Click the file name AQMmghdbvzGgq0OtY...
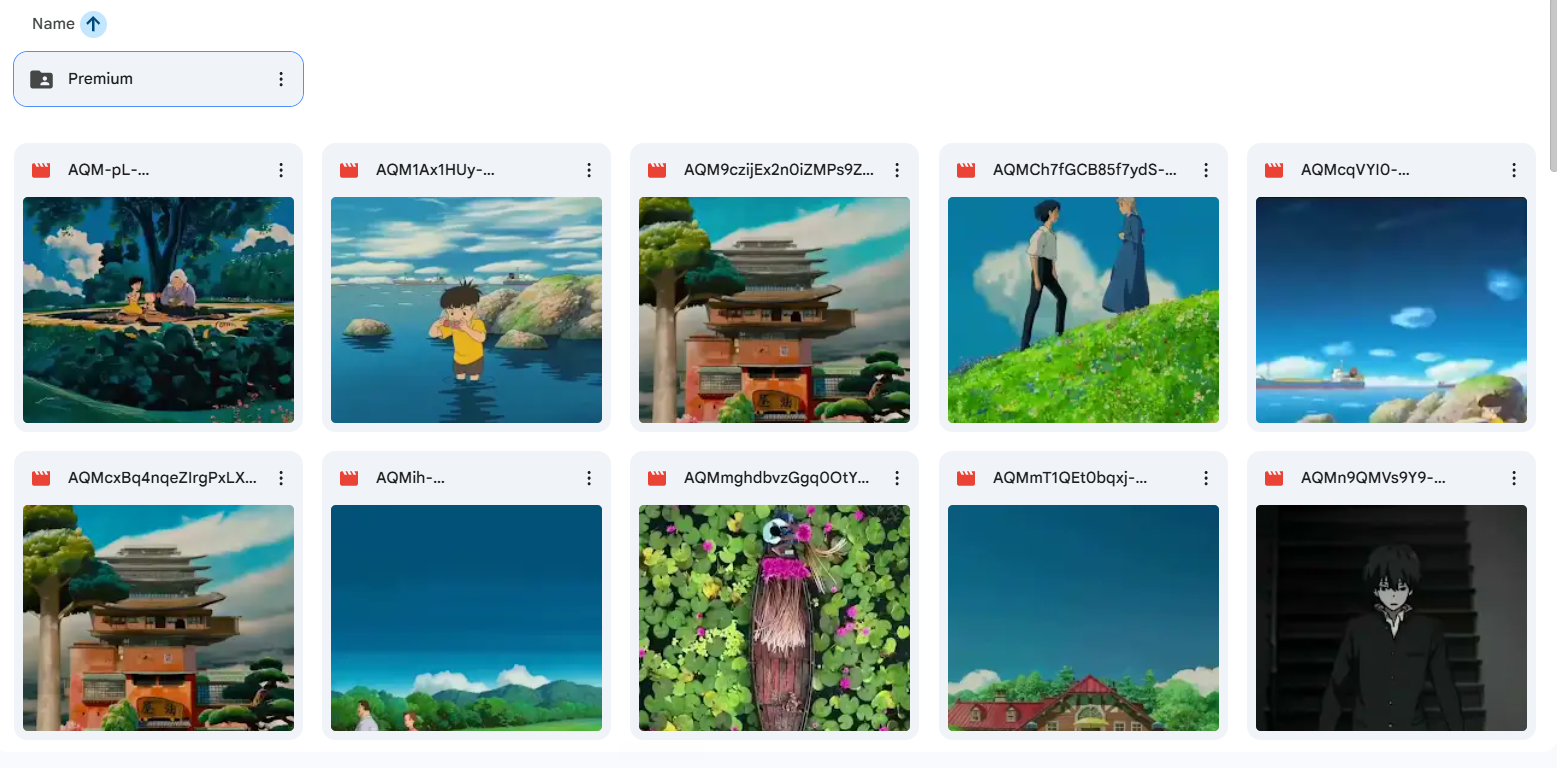Image resolution: width=1557 pixels, height=768 pixels. click(x=777, y=478)
